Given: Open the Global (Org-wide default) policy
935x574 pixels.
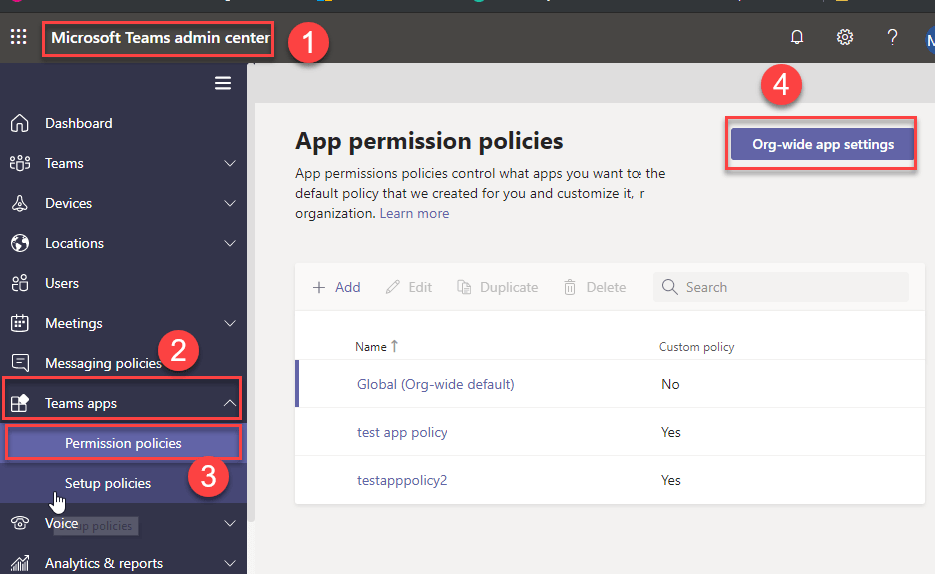Looking at the screenshot, I should [x=435, y=384].
